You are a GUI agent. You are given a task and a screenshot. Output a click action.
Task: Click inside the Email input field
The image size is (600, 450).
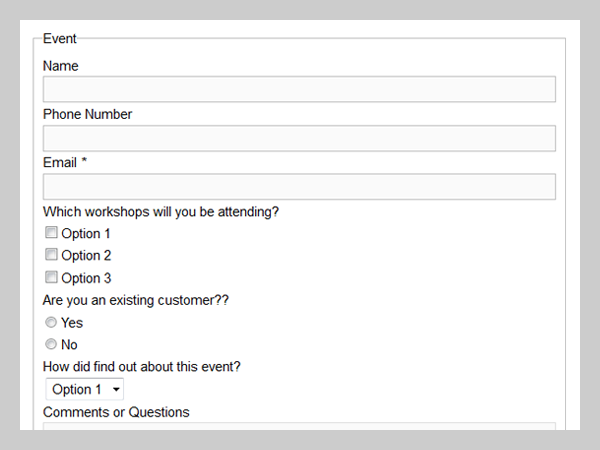pos(299,187)
